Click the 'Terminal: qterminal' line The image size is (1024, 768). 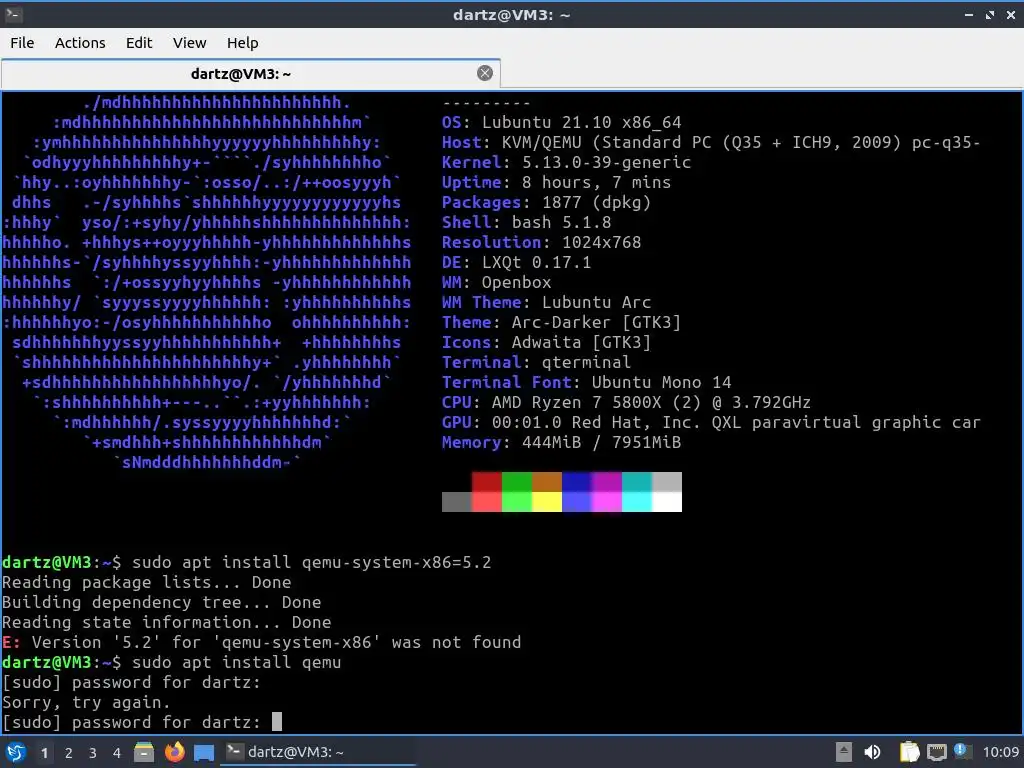click(536, 362)
